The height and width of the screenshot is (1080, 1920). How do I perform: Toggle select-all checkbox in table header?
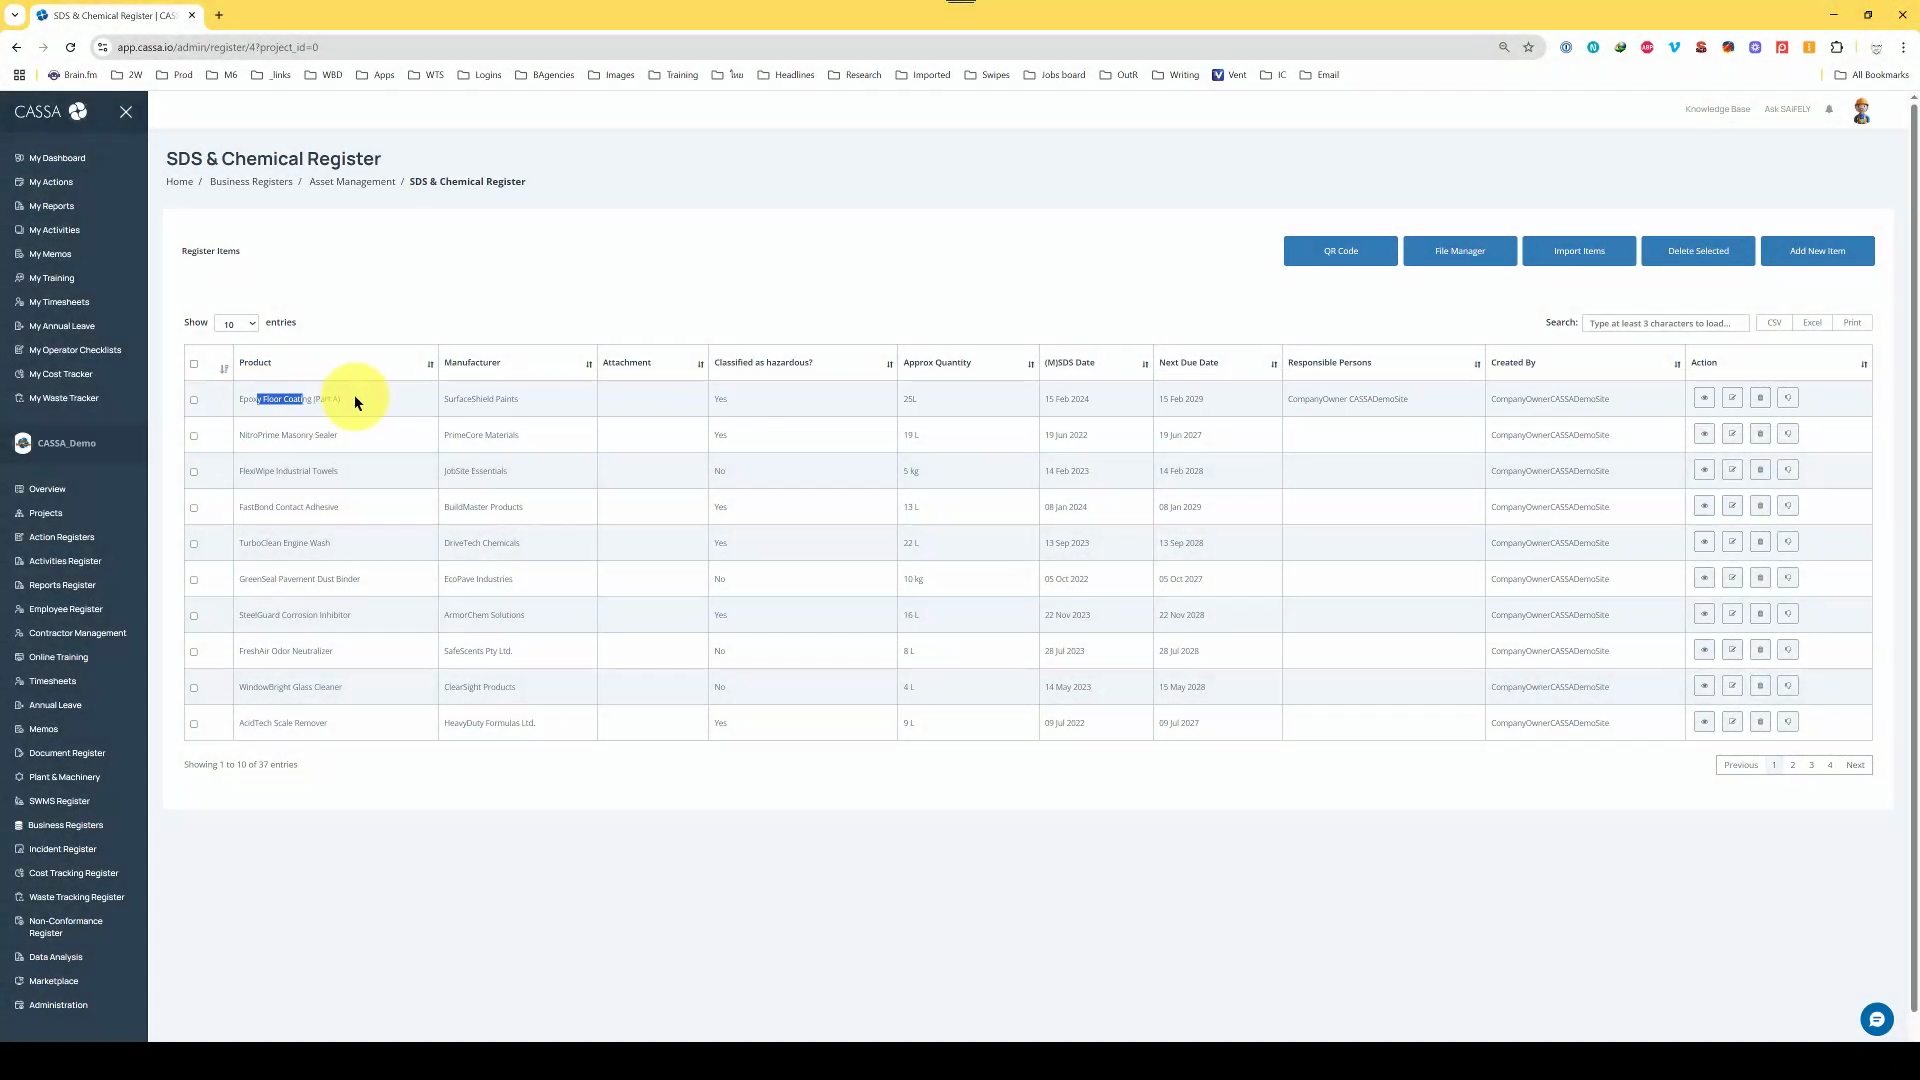tap(194, 364)
